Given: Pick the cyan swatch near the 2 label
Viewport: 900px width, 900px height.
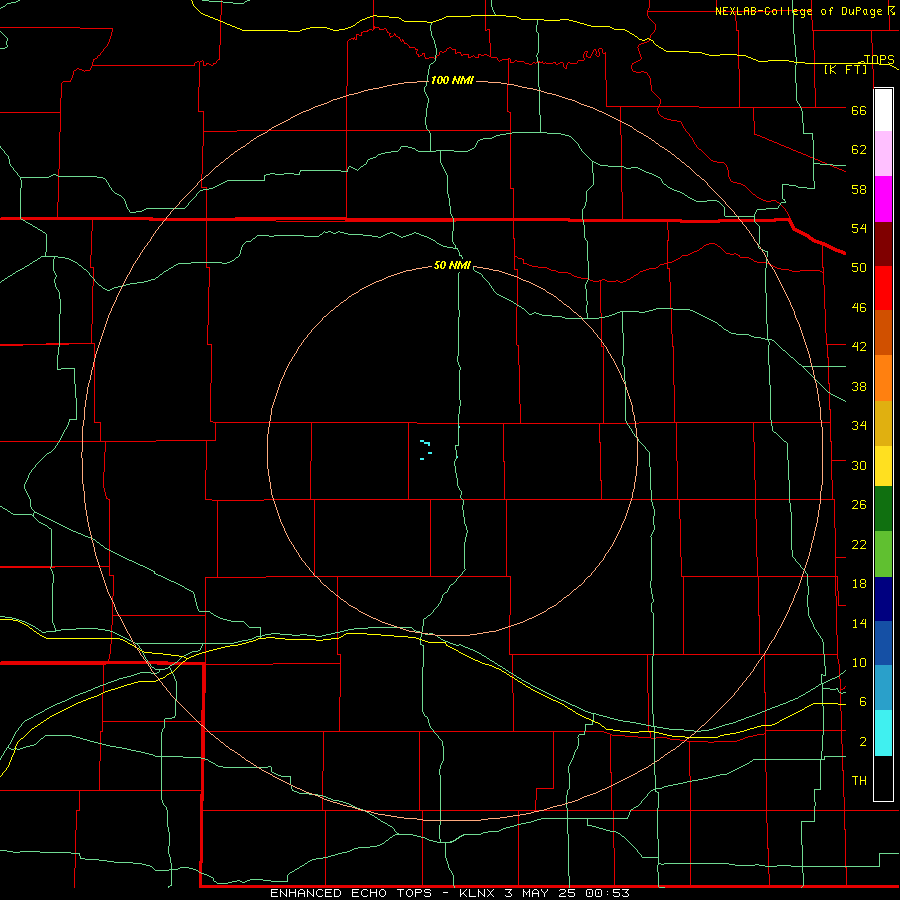Looking at the screenshot, I should [883, 733].
